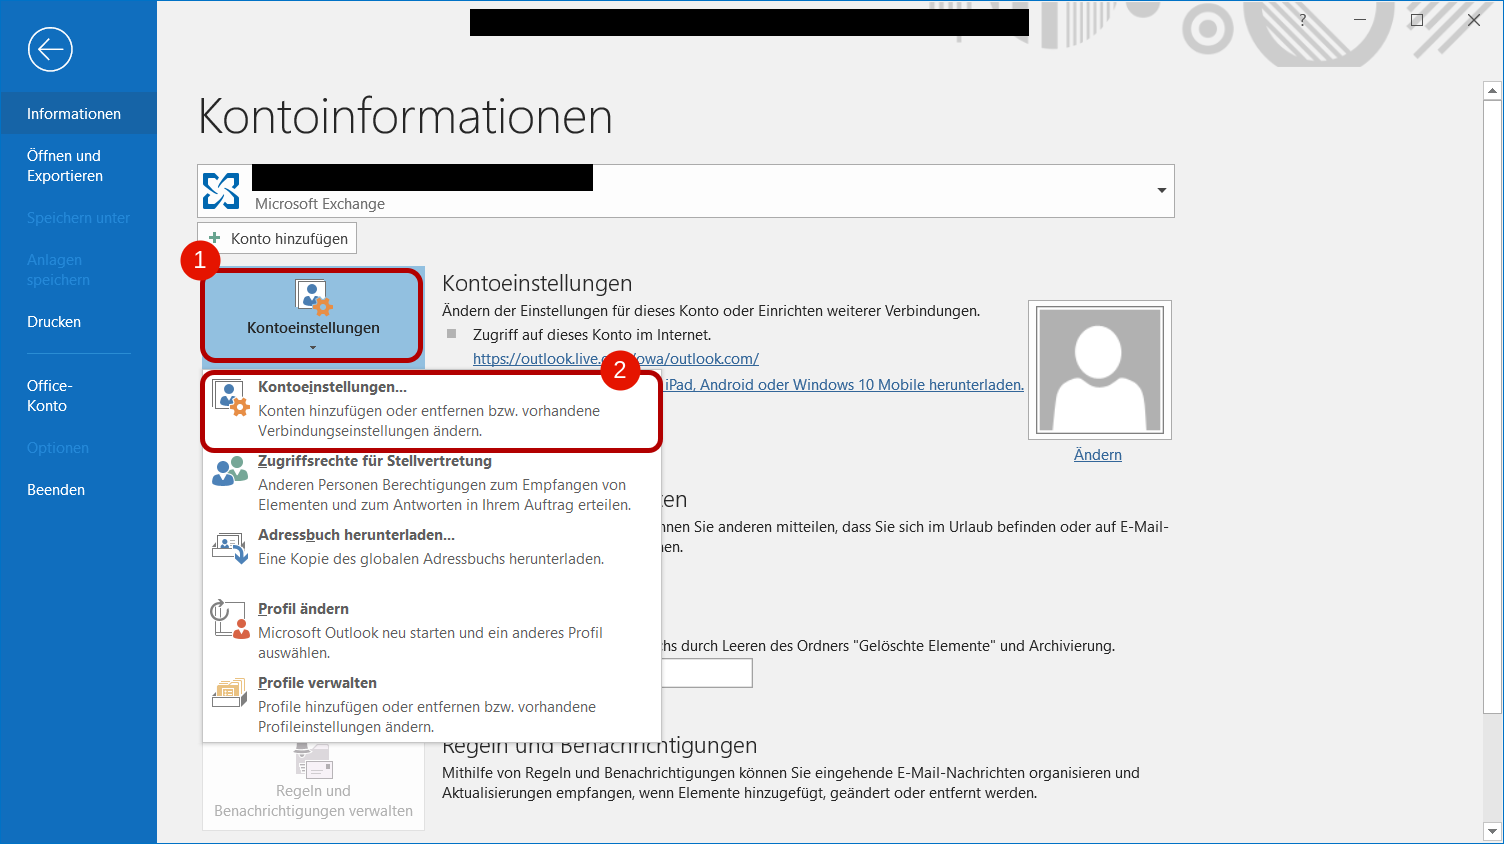Click the vertical scrollbar track
The width and height of the screenshot is (1504, 844).
[1492, 460]
